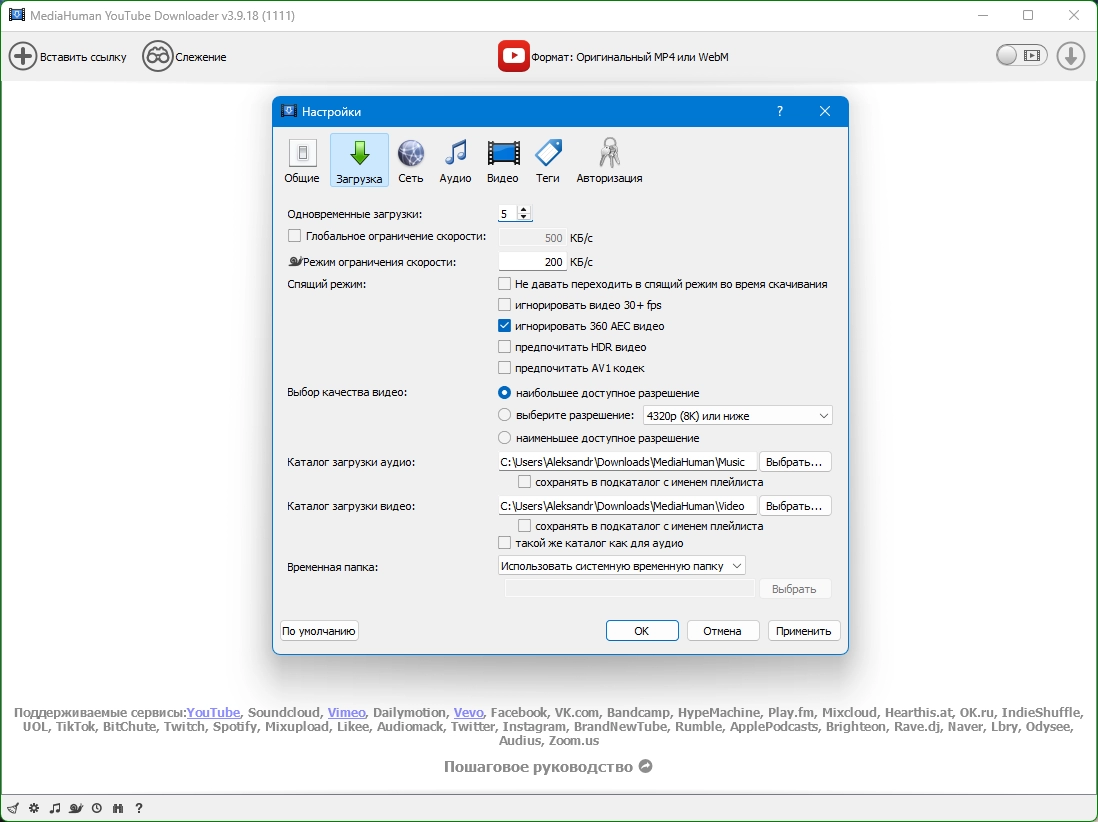This screenshot has width=1098, height=822.
Task: Open the 4320p (8K) или ниже resolution dropdown
Action: coord(737,416)
